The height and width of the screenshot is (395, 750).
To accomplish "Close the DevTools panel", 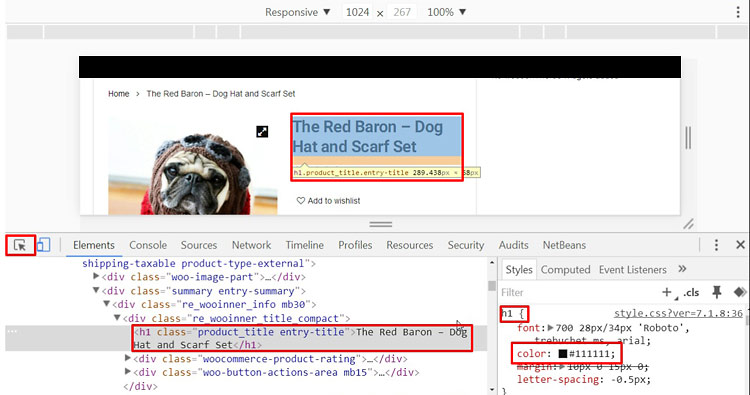I will [740, 245].
